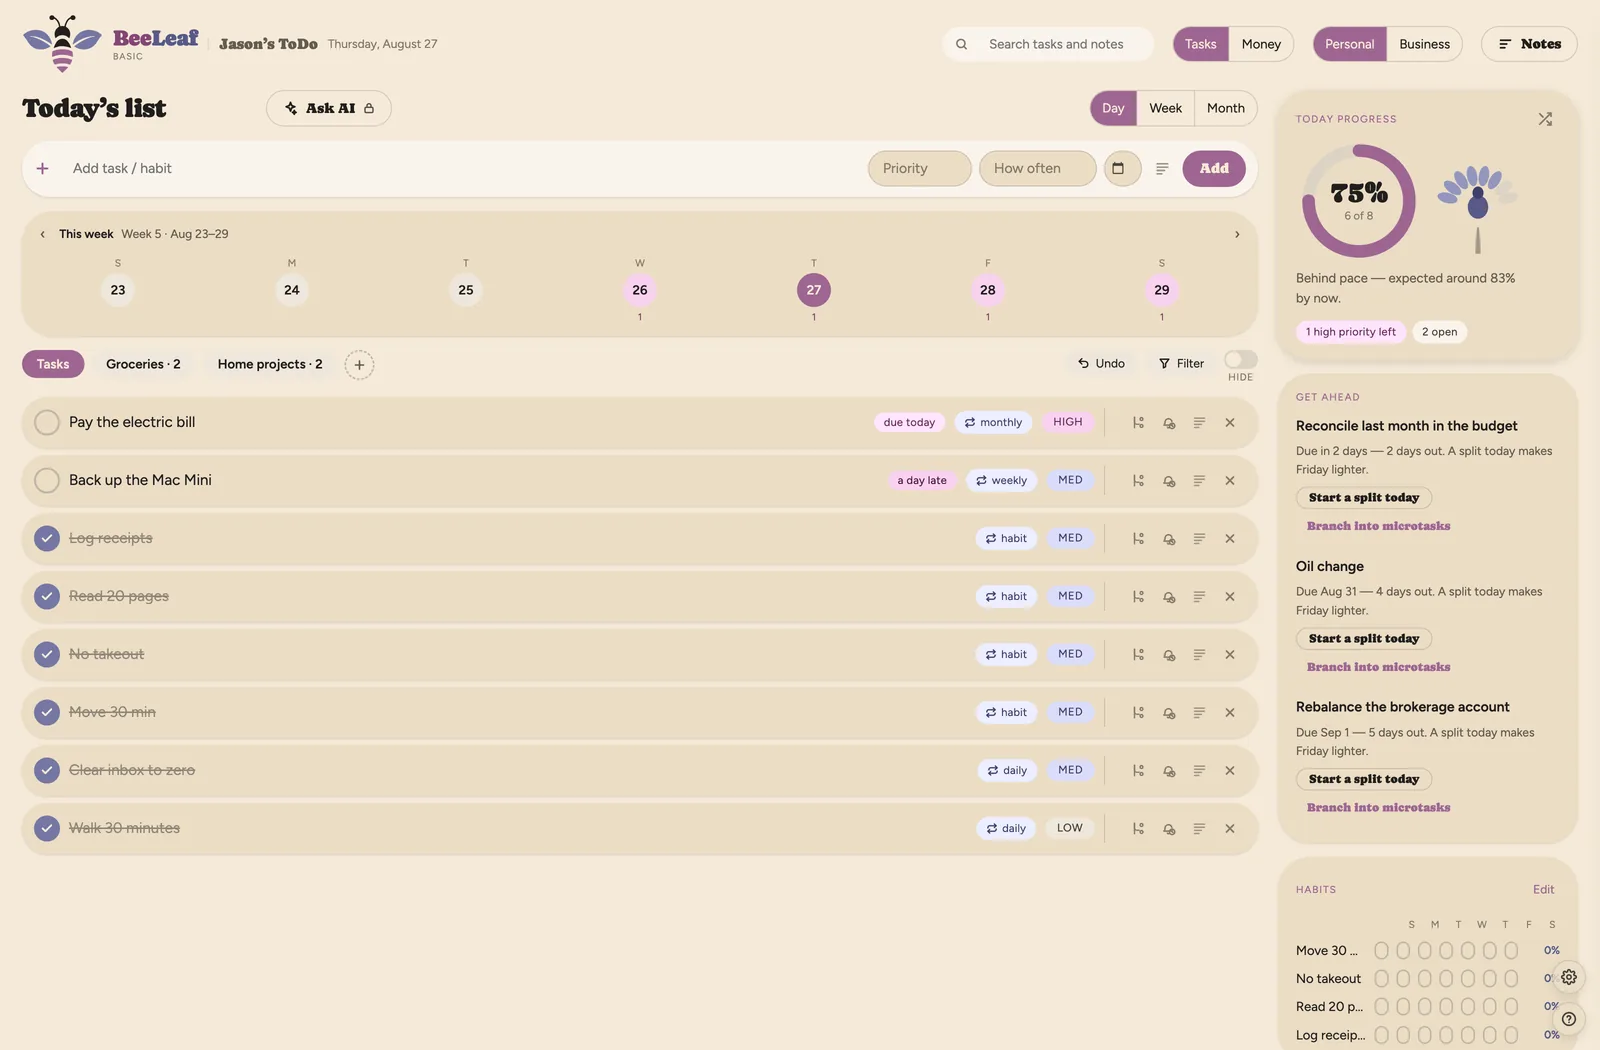Open the How often dropdown
Viewport: 1600px width, 1050px height.
(1037, 168)
